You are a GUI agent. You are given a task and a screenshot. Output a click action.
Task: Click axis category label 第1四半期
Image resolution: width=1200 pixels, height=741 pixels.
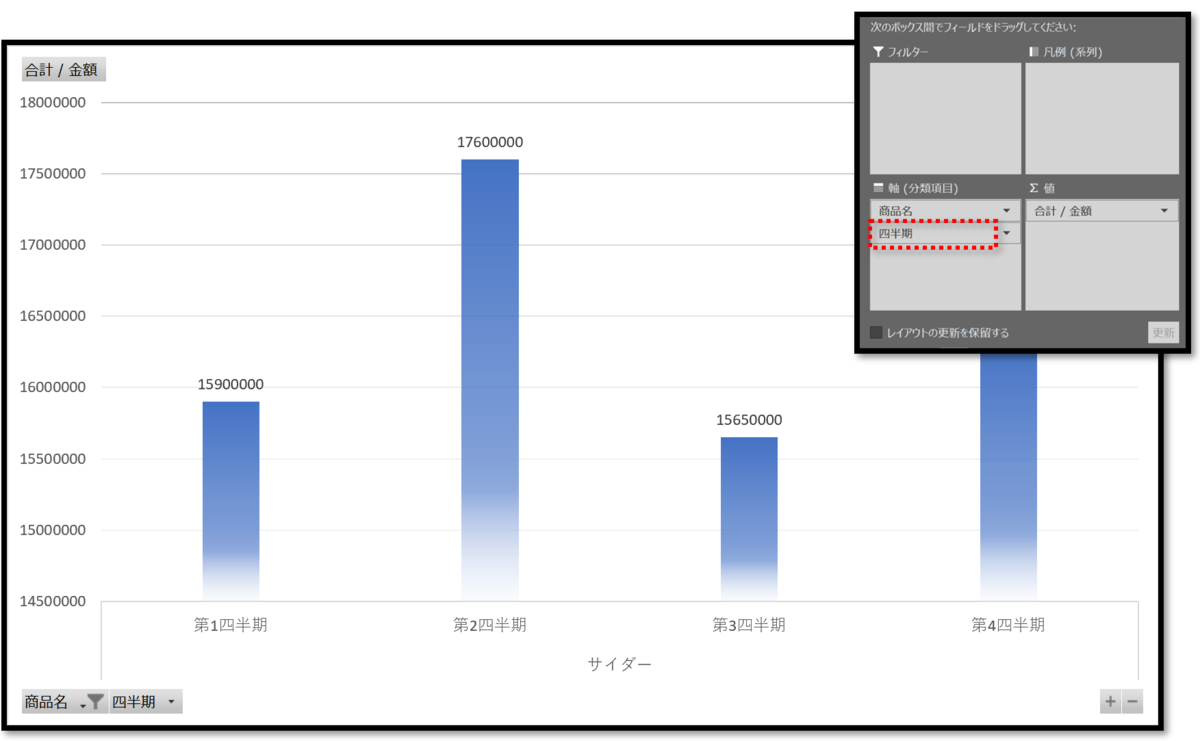click(231, 625)
